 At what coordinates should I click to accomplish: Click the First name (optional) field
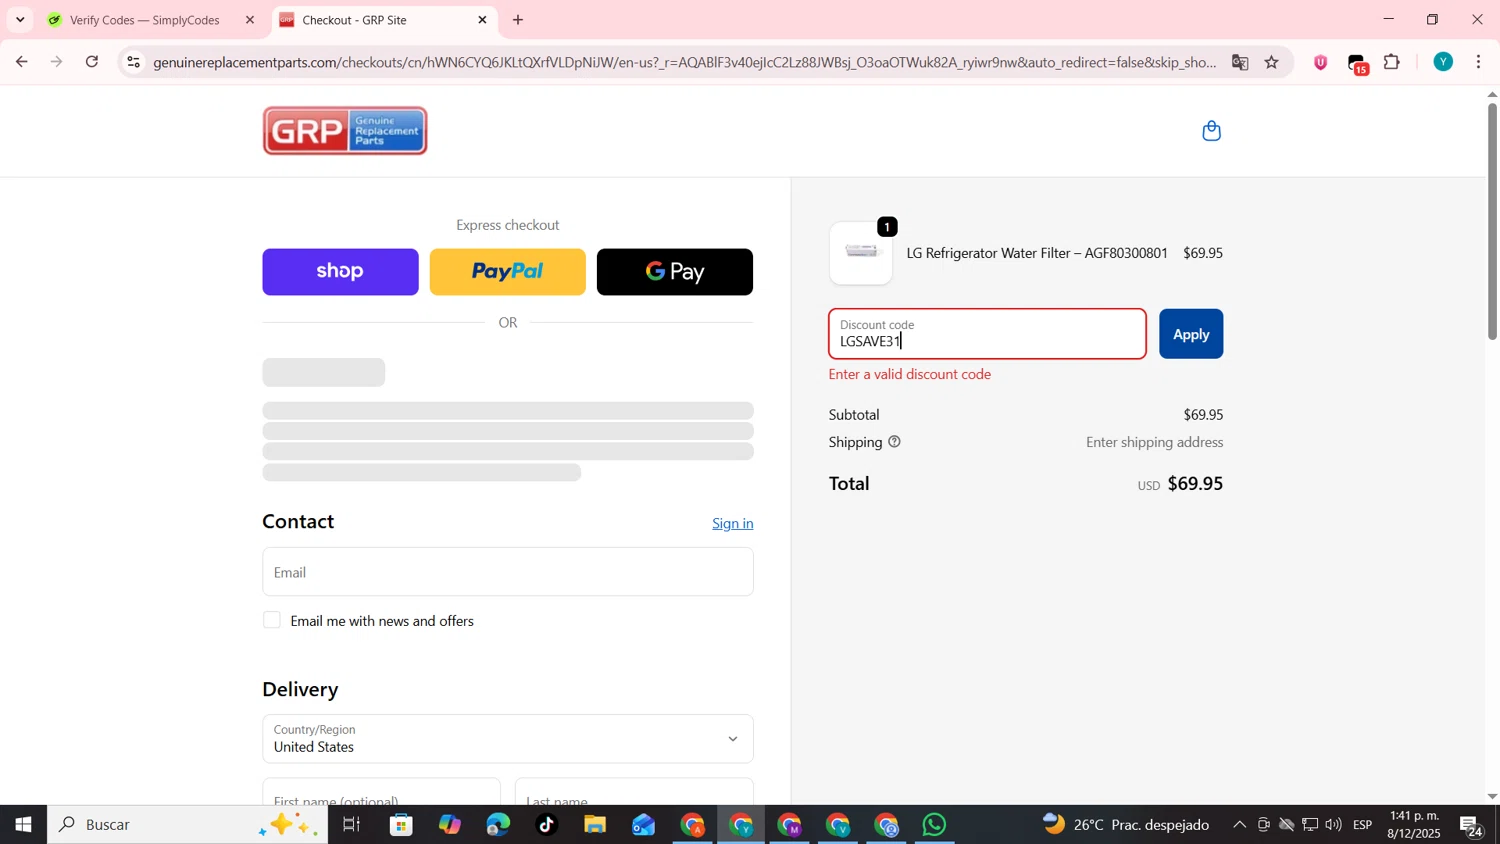tap(381, 792)
